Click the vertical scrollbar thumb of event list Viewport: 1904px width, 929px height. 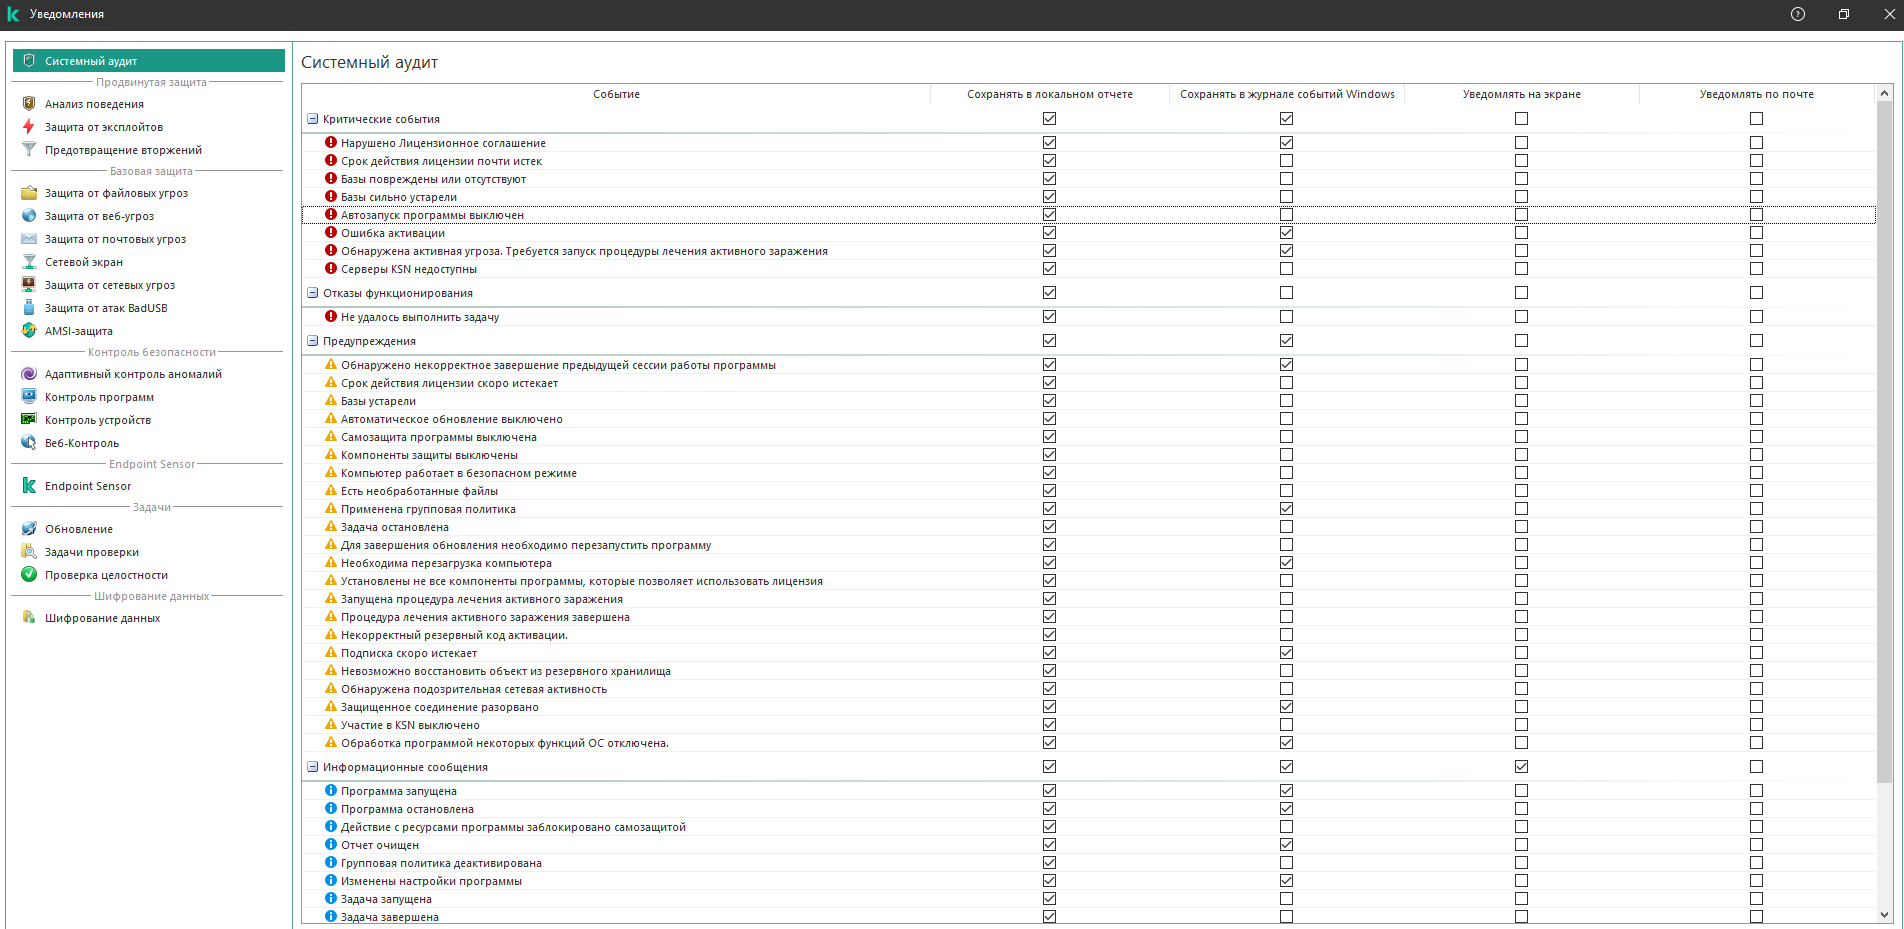1885,442
